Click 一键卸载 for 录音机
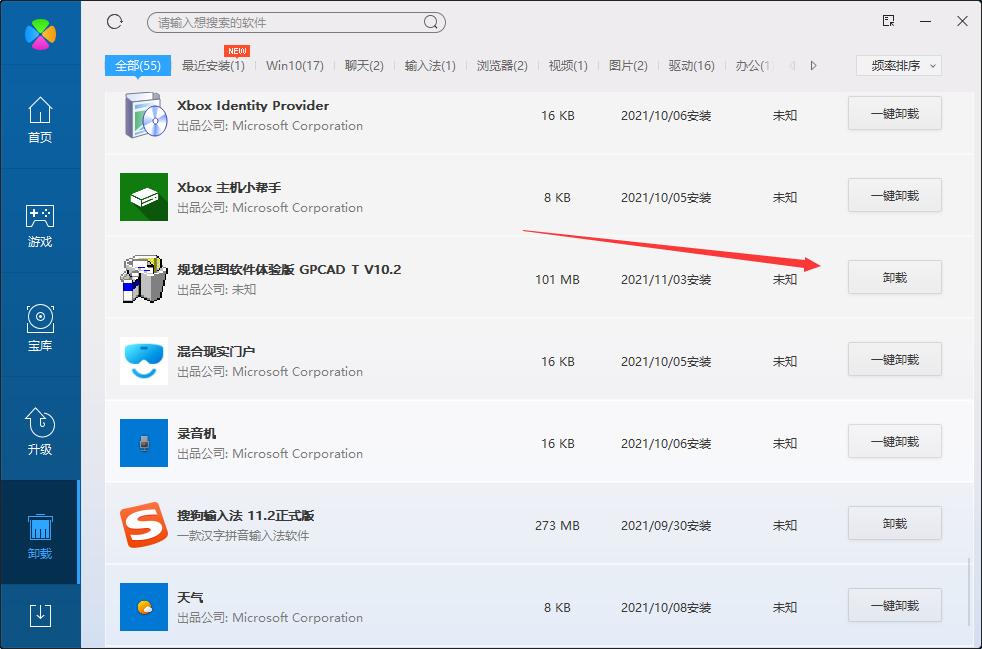Viewport: 982px width, 649px height. coord(895,442)
